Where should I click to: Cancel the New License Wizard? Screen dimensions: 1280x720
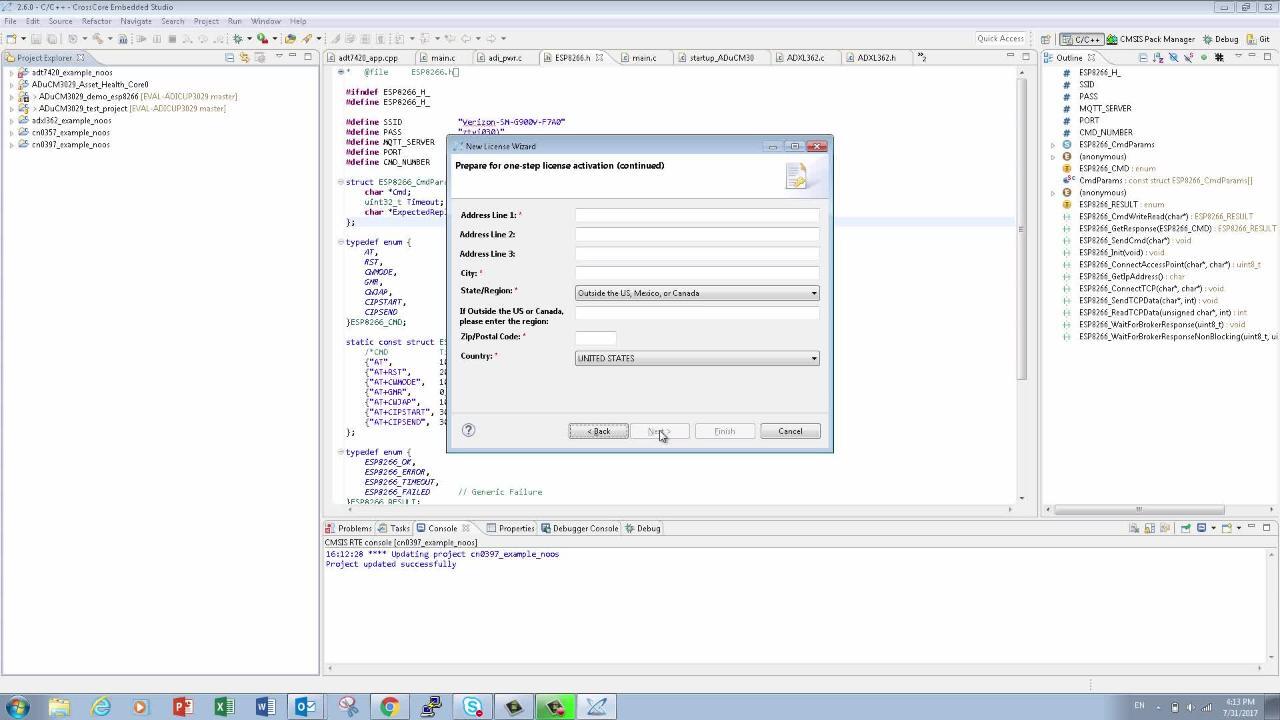coord(790,431)
